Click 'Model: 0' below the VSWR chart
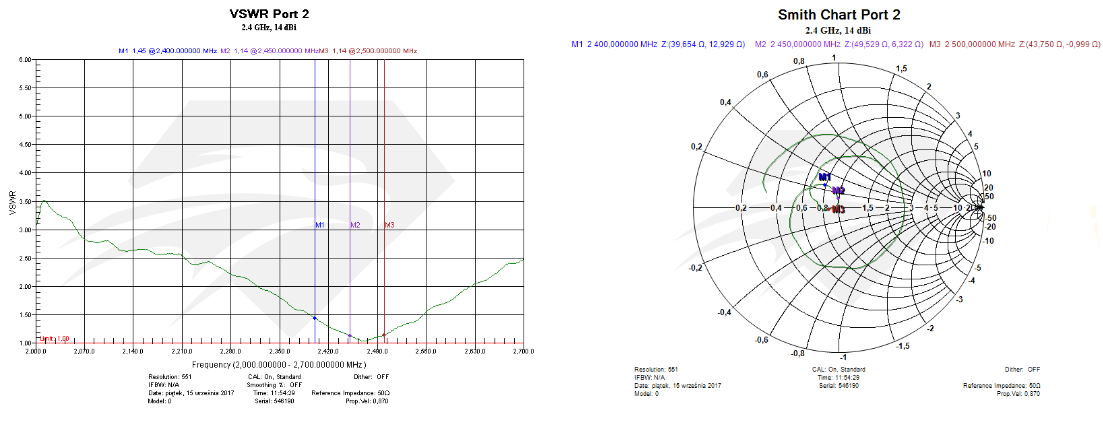 click(x=160, y=401)
